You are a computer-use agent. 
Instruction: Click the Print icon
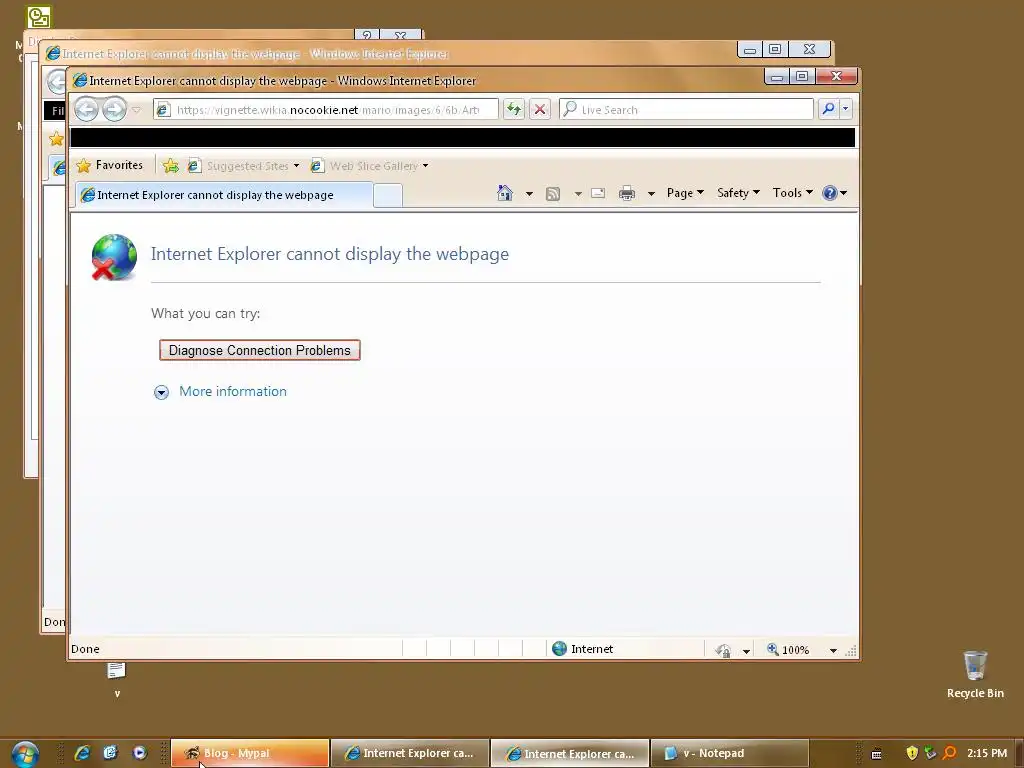[x=627, y=193]
